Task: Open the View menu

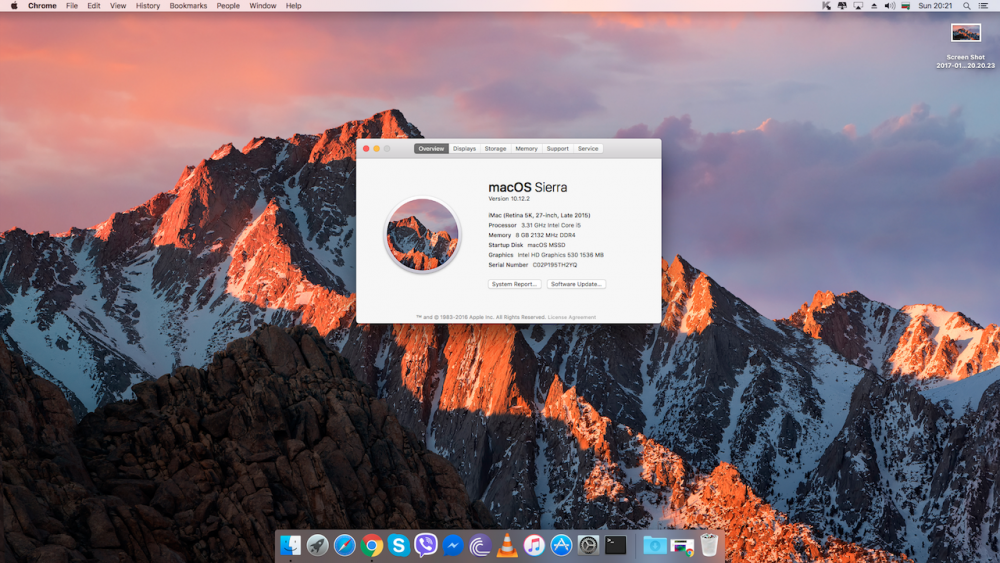Action: [118, 6]
